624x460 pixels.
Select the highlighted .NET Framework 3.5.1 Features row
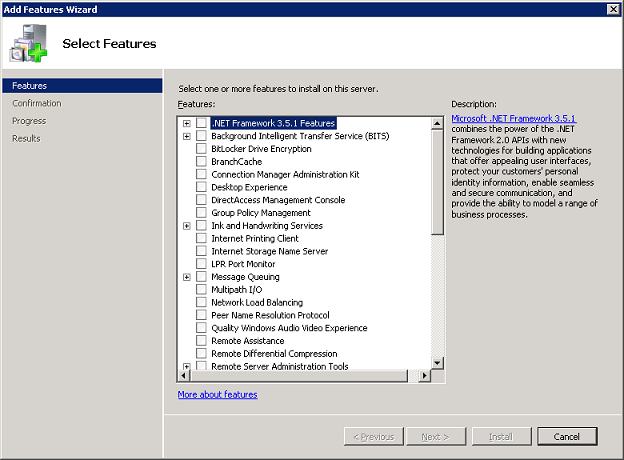(274, 123)
